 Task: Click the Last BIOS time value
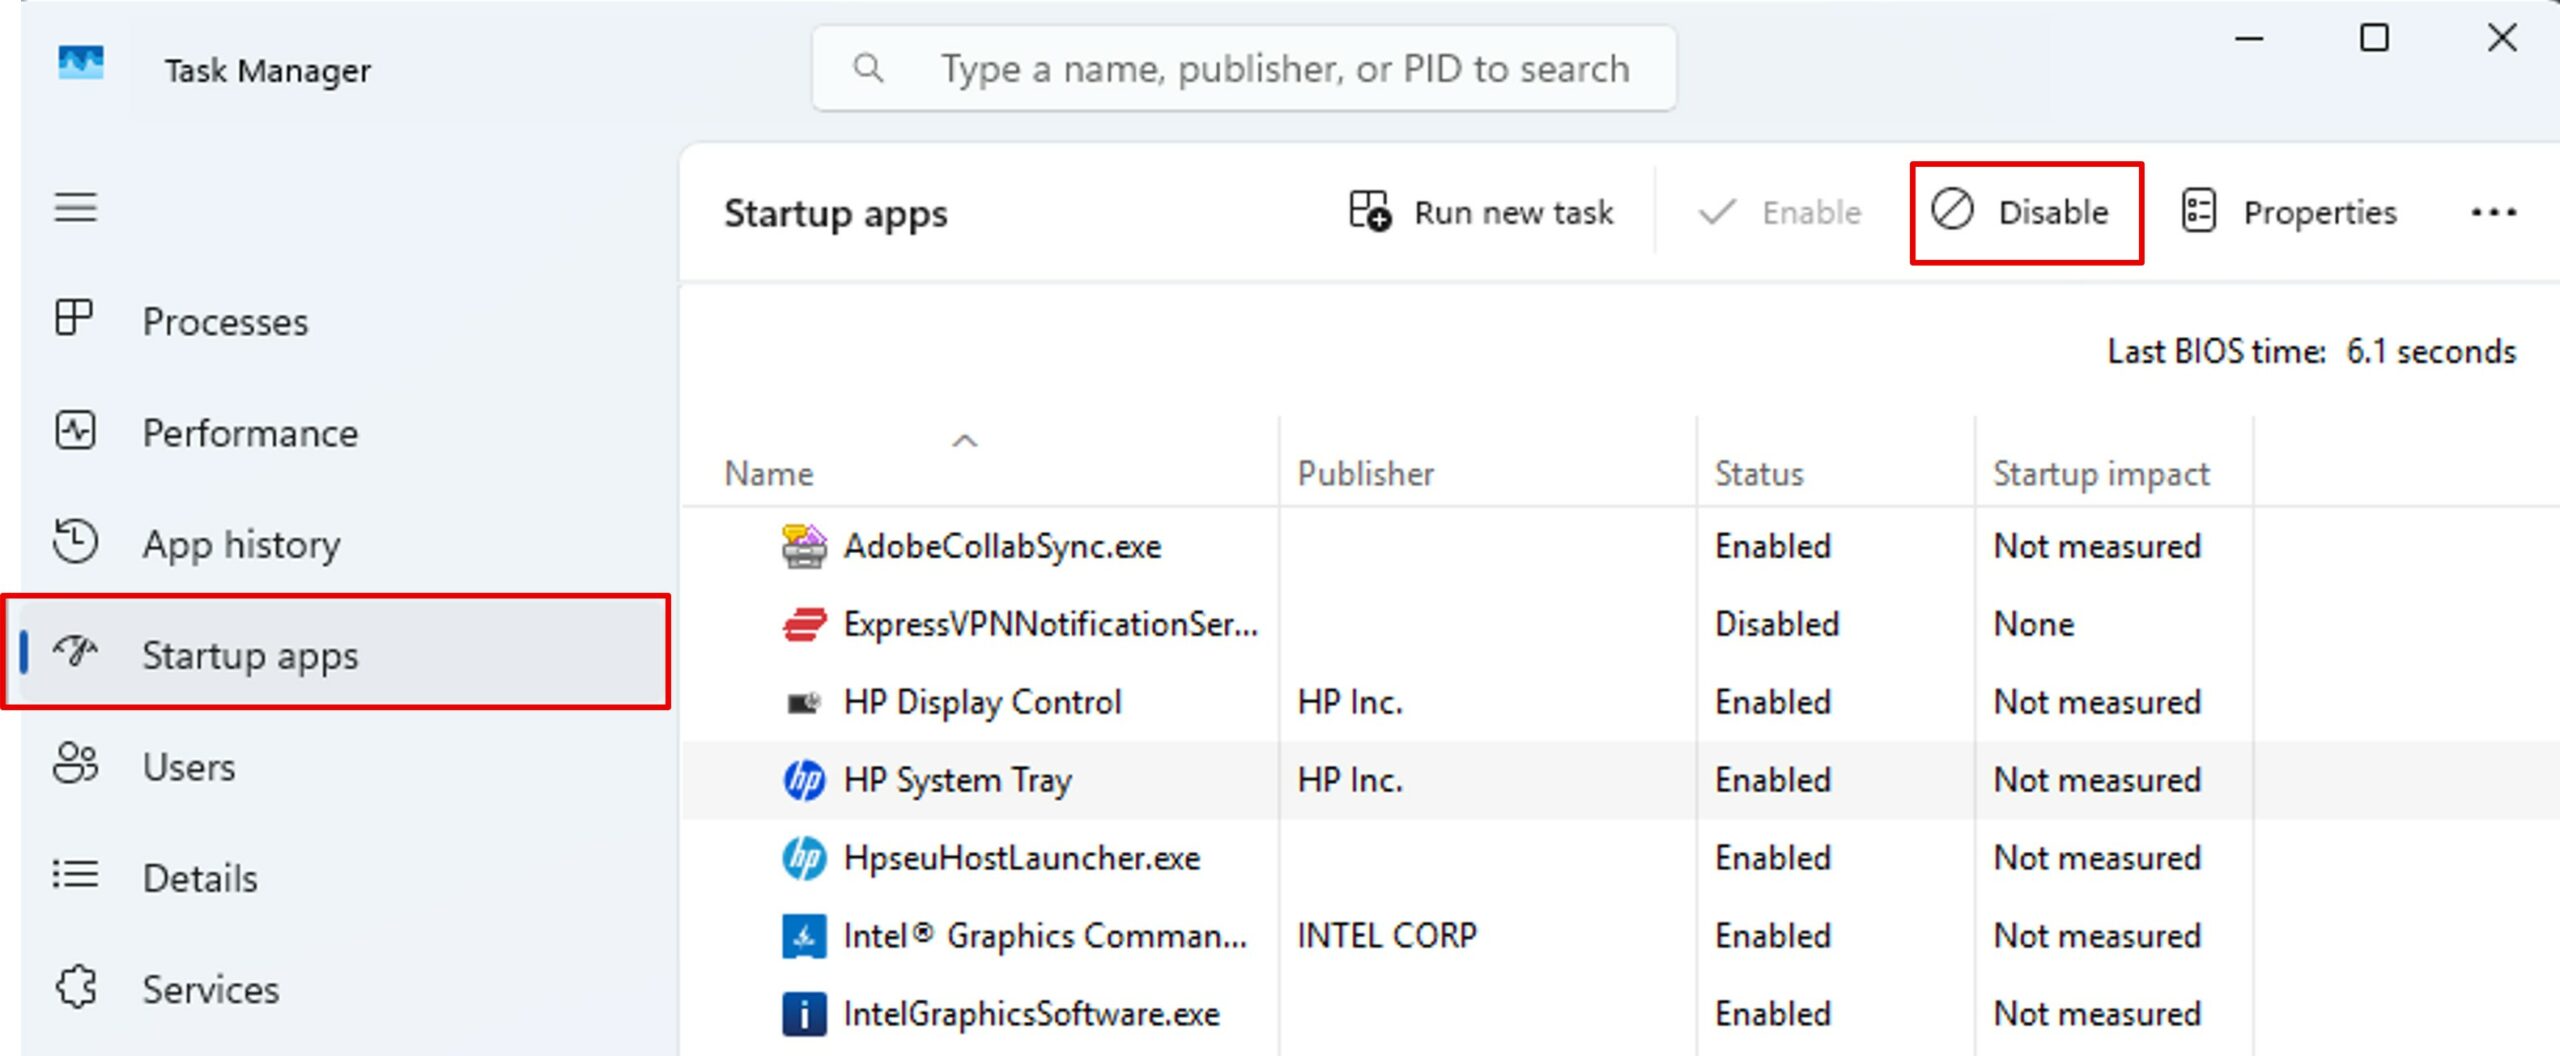(2430, 351)
